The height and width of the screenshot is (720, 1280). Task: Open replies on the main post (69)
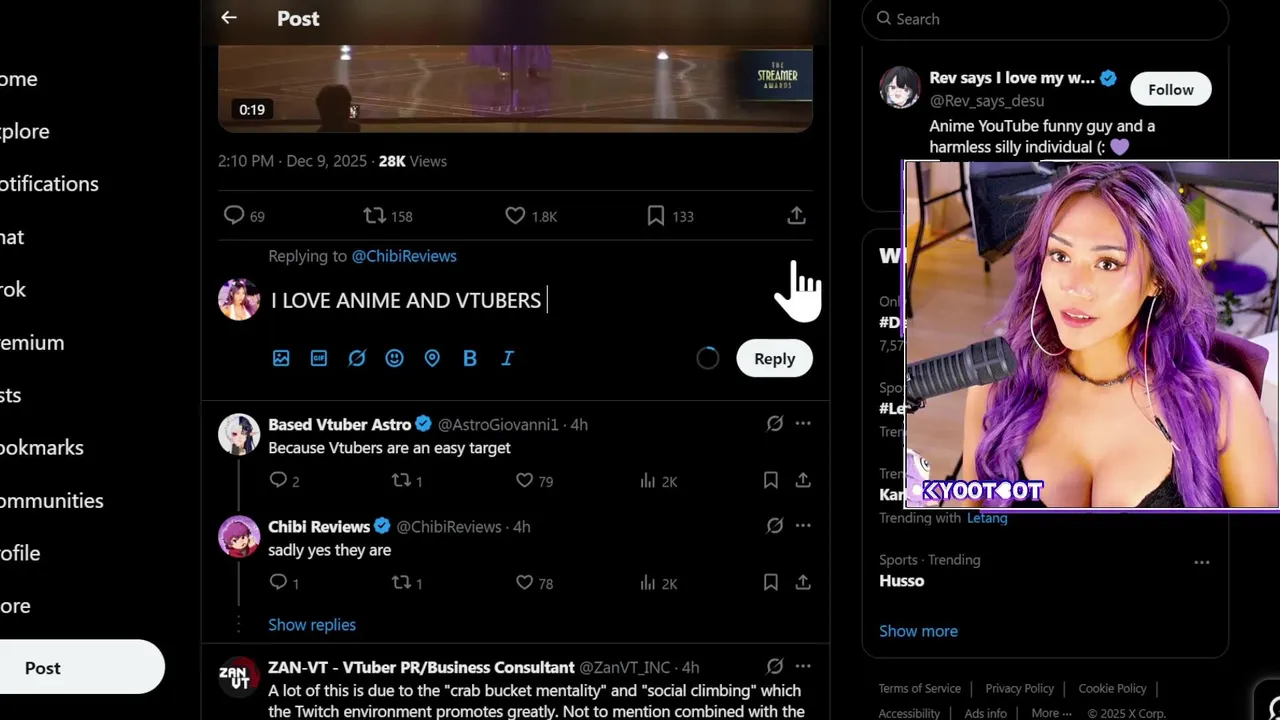point(244,216)
